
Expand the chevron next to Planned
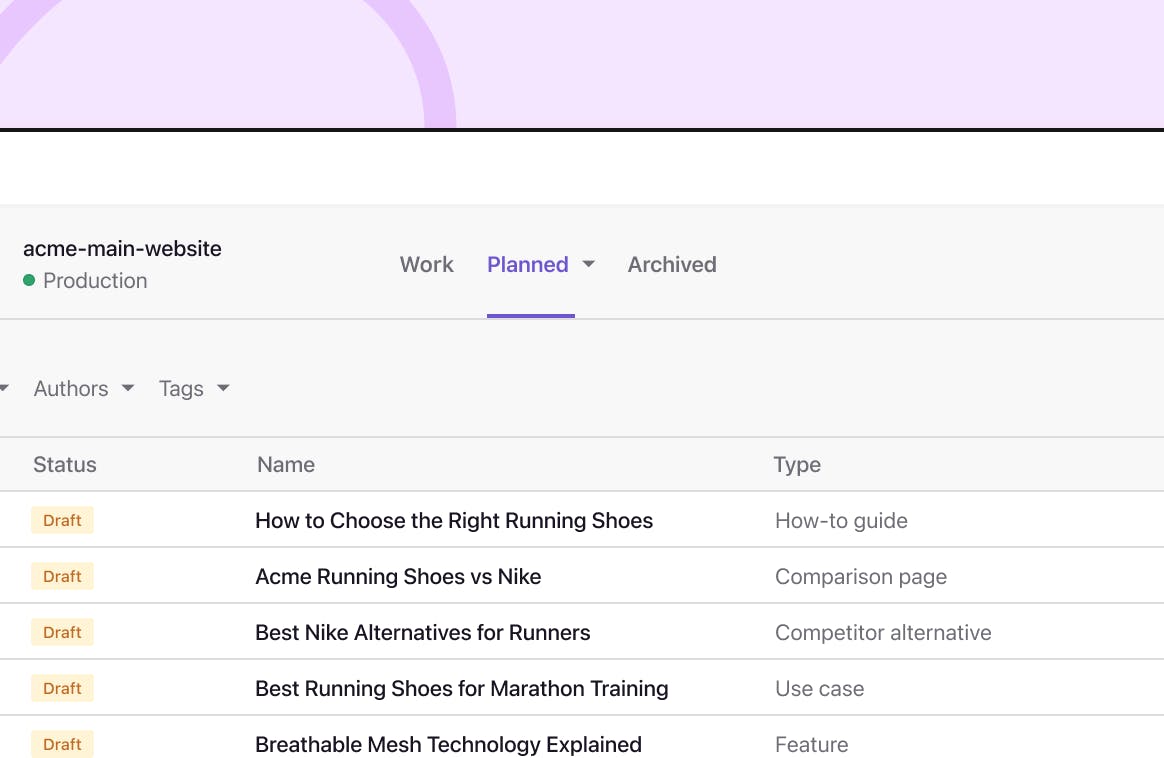click(589, 264)
